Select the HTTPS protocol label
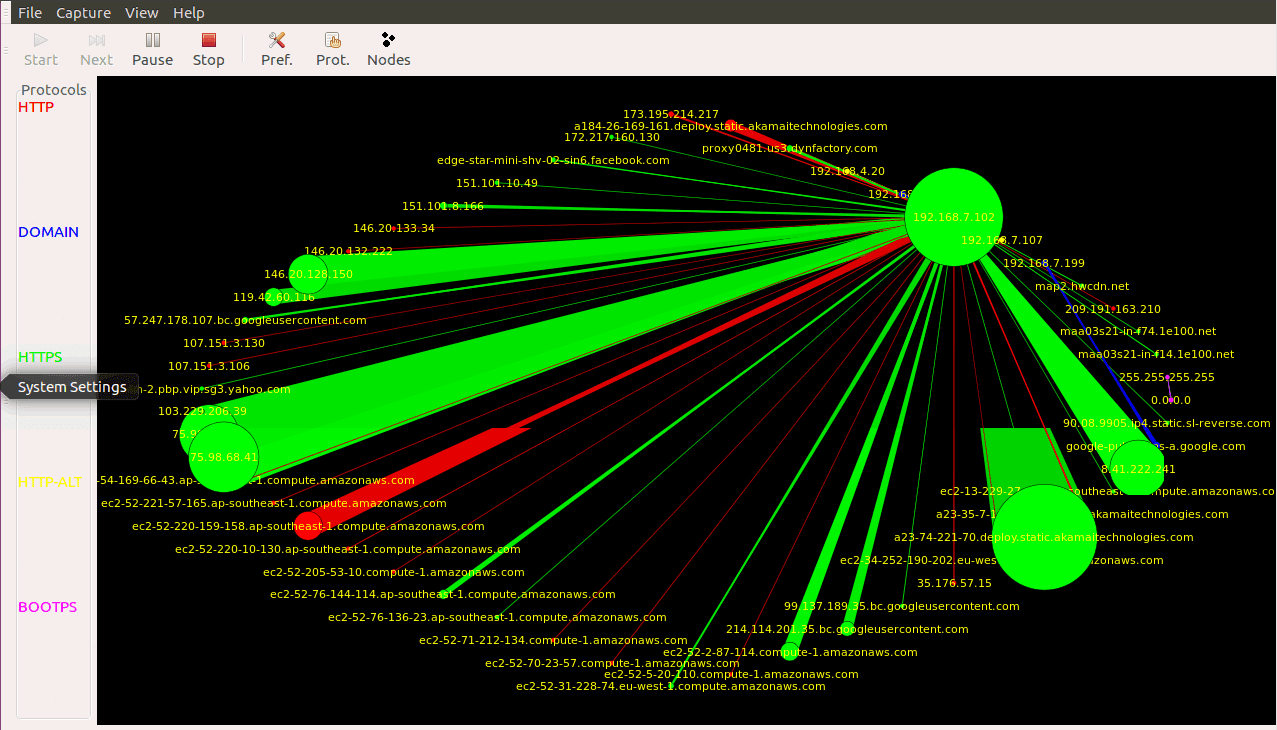 pos(40,356)
